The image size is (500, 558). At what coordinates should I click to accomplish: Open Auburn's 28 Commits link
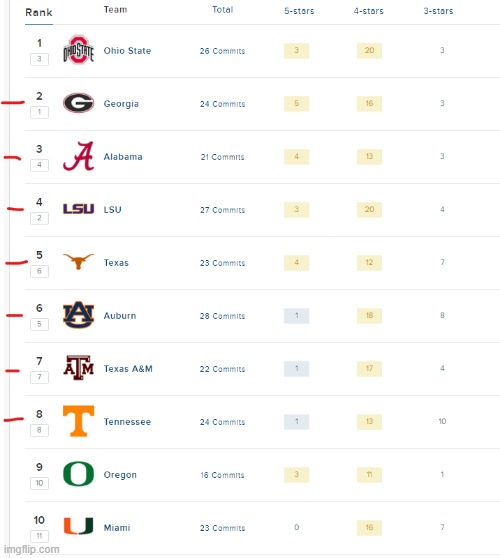click(222, 316)
